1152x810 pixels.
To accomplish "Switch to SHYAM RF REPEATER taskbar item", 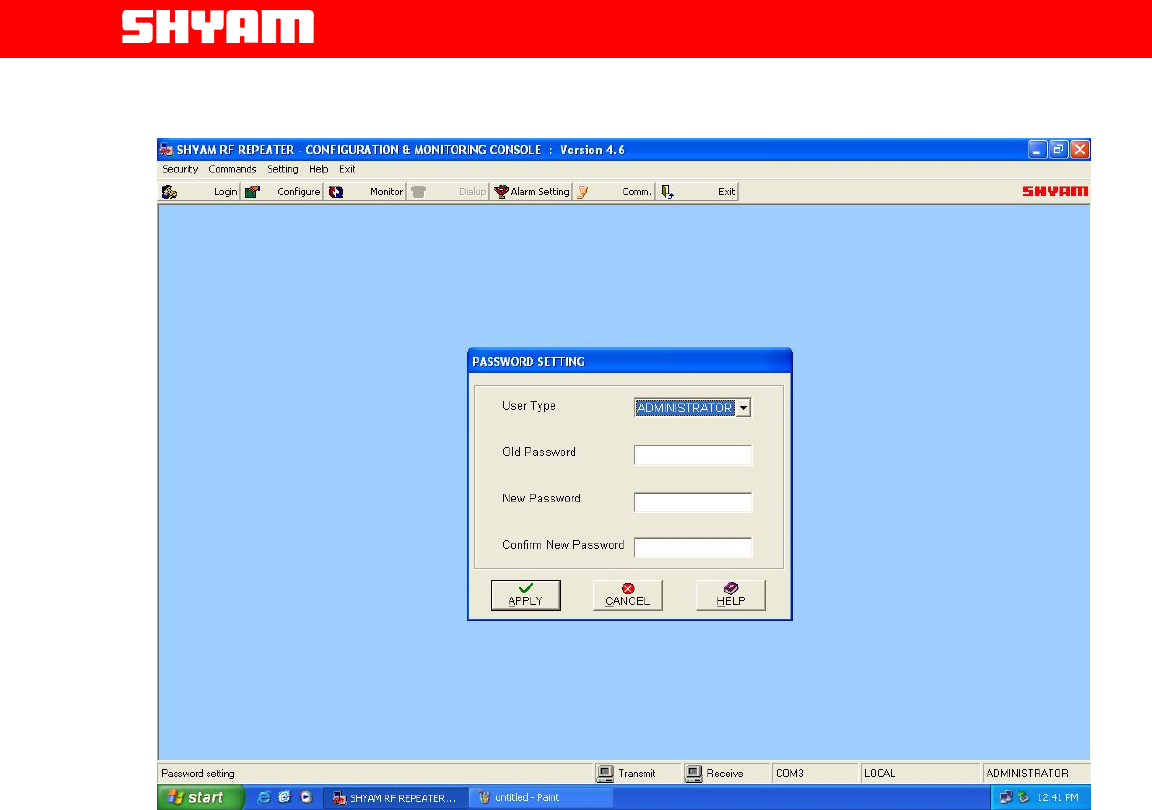I will tap(396, 798).
